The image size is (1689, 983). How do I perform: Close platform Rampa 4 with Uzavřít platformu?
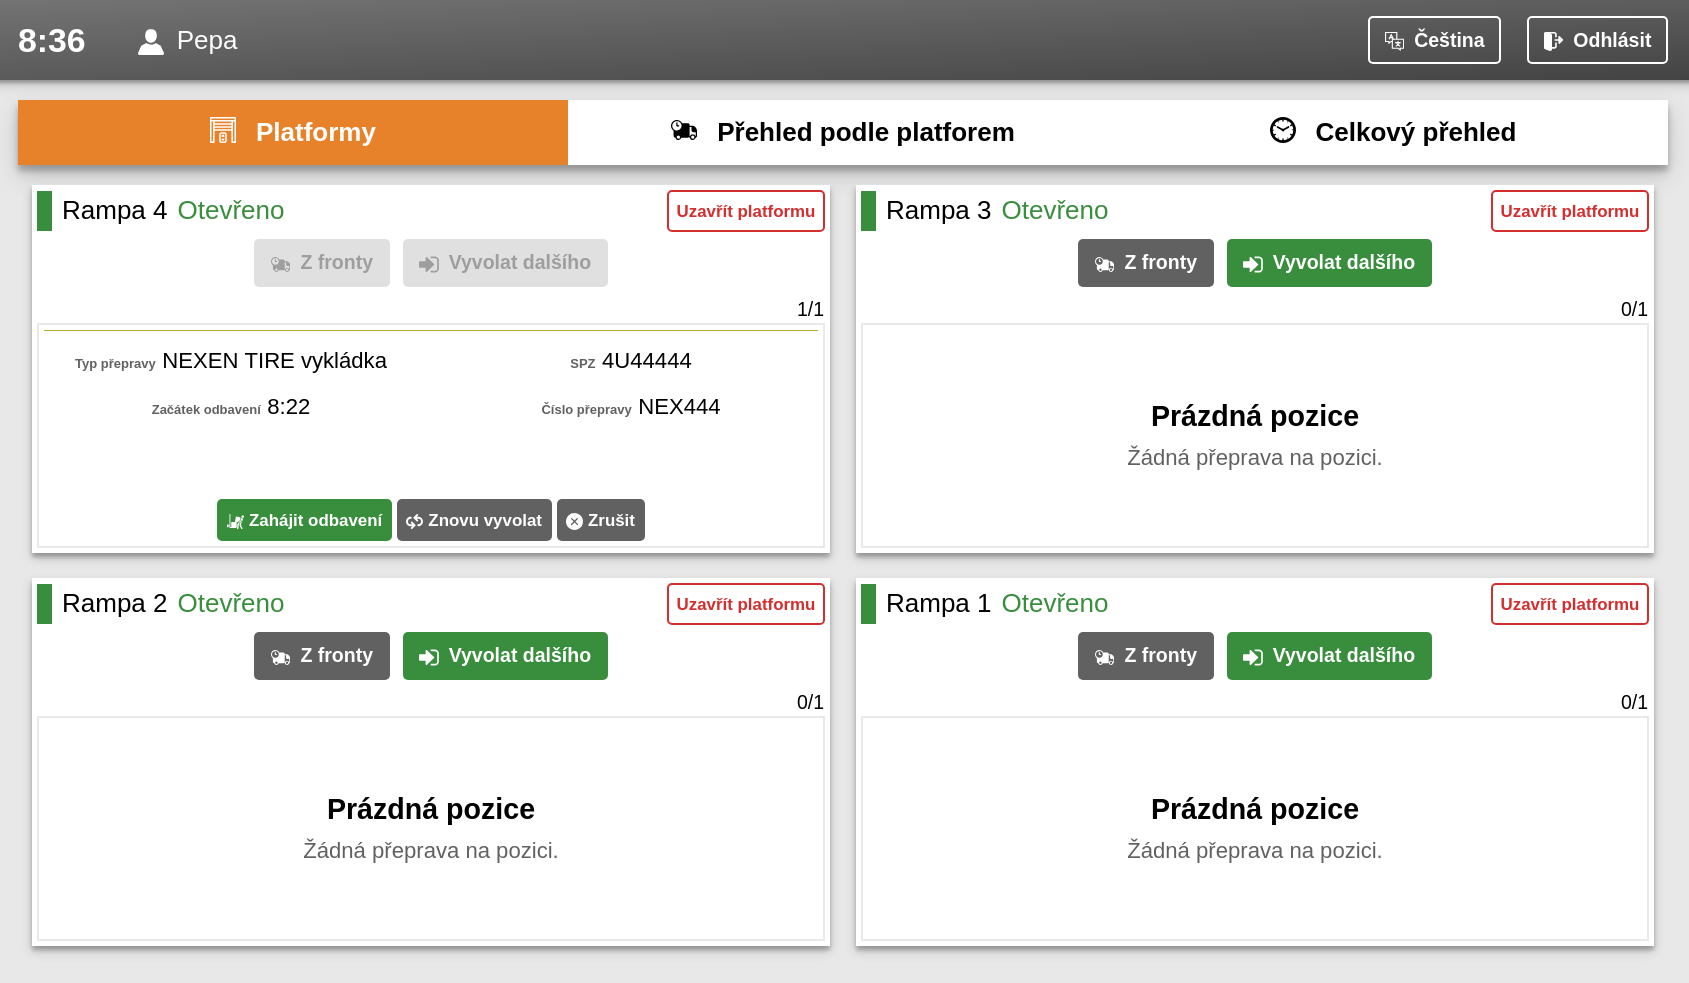point(746,211)
